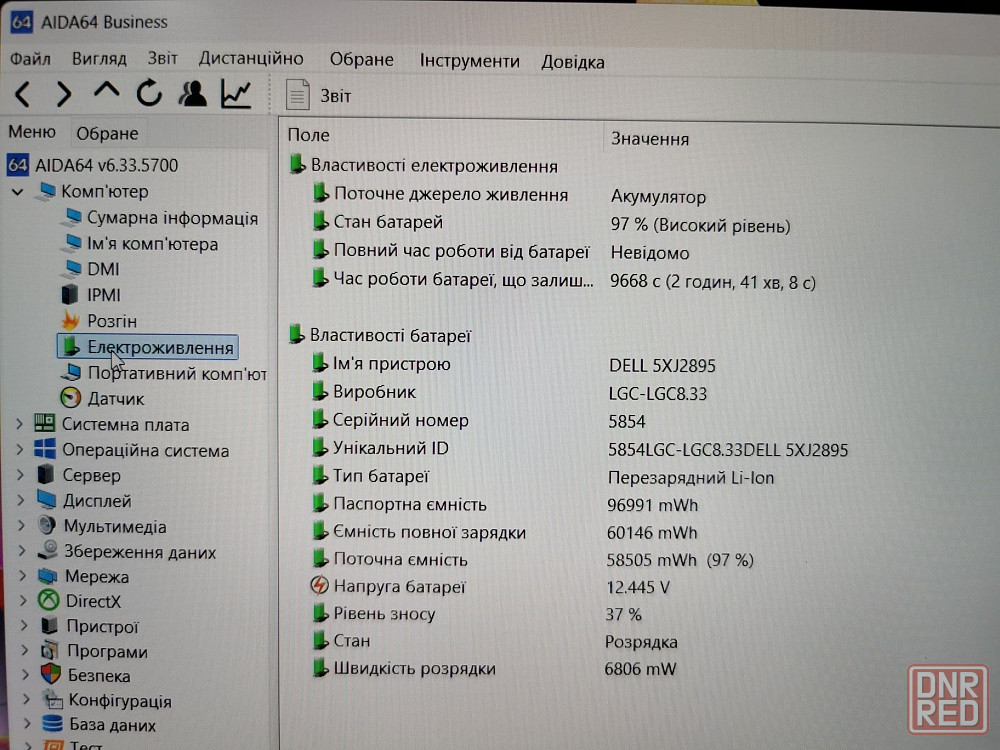Open the Звіт menu in the menu bar
1000x750 pixels.
click(x=163, y=58)
